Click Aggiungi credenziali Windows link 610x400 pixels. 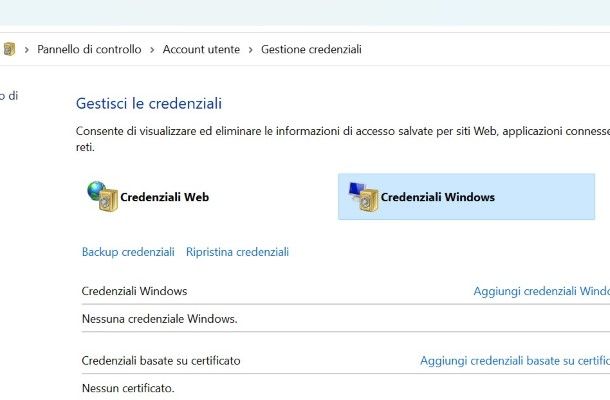[542, 291]
